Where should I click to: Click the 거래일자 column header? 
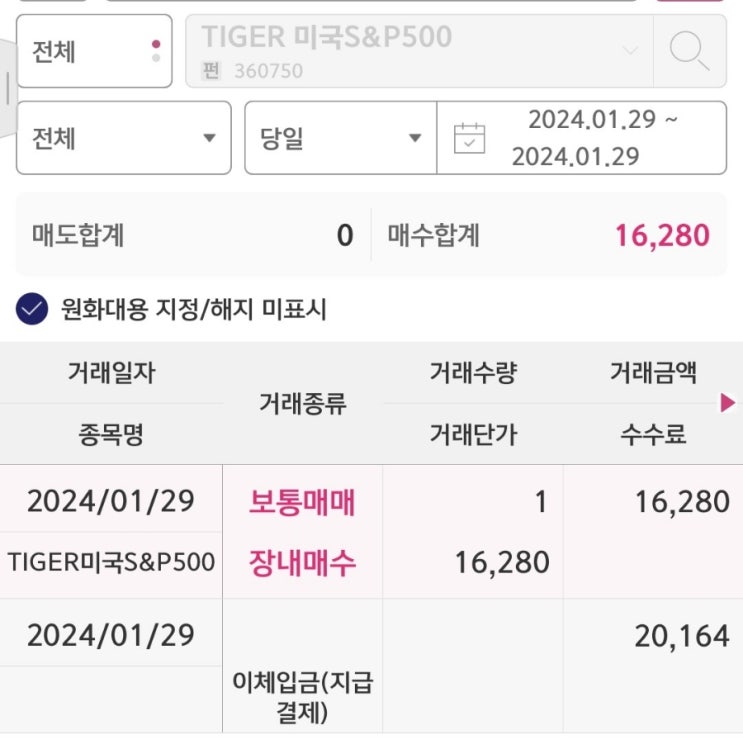click(111, 373)
